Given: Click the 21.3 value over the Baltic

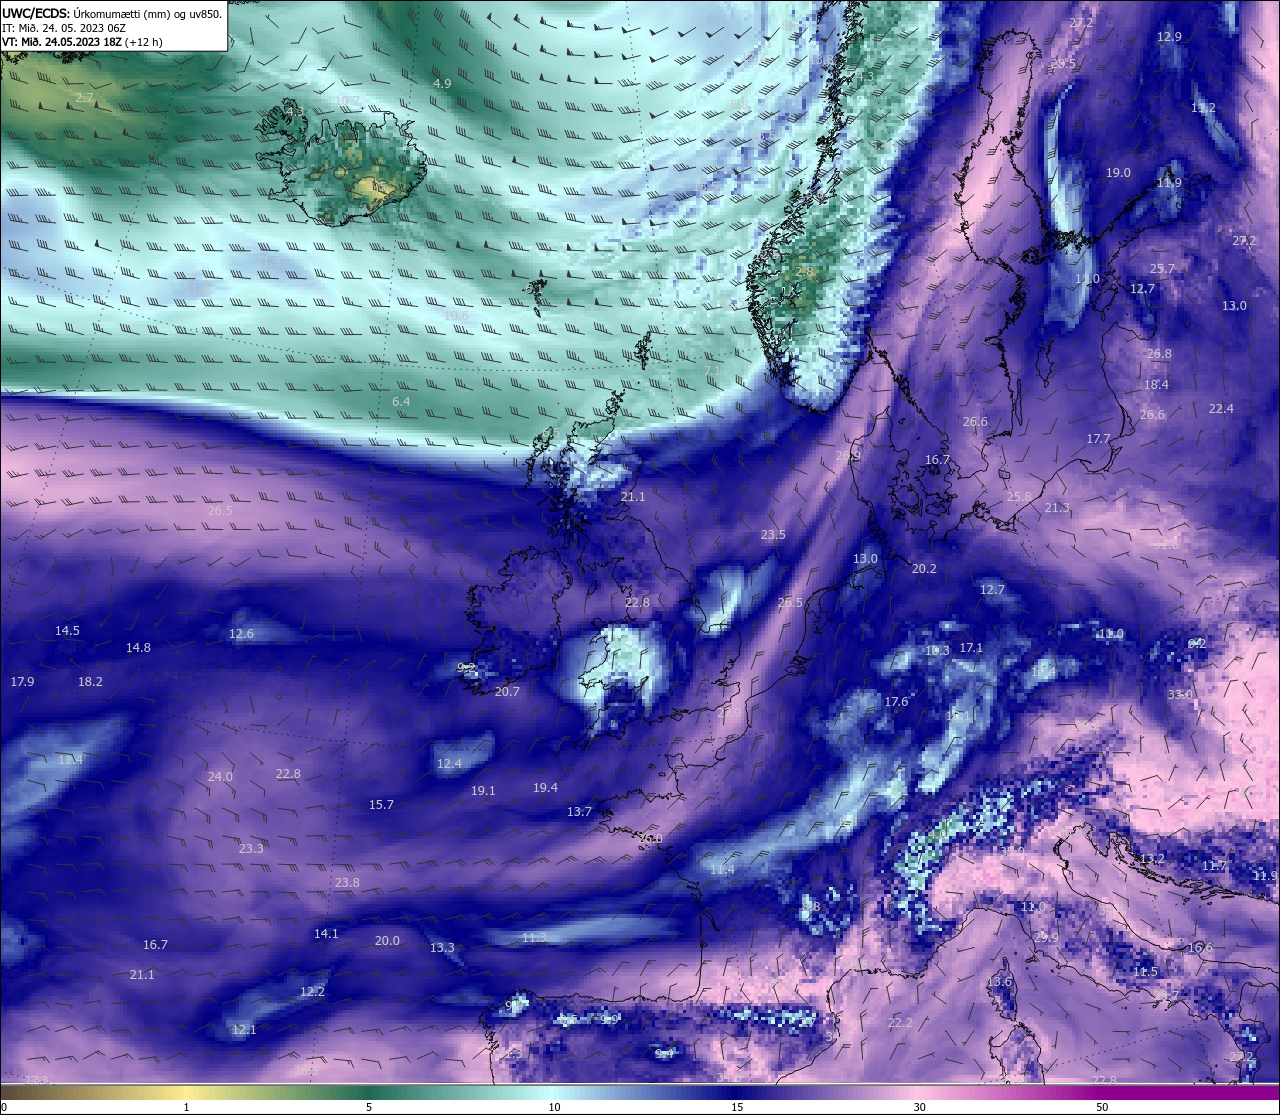Looking at the screenshot, I should (x=1057, y=508).
